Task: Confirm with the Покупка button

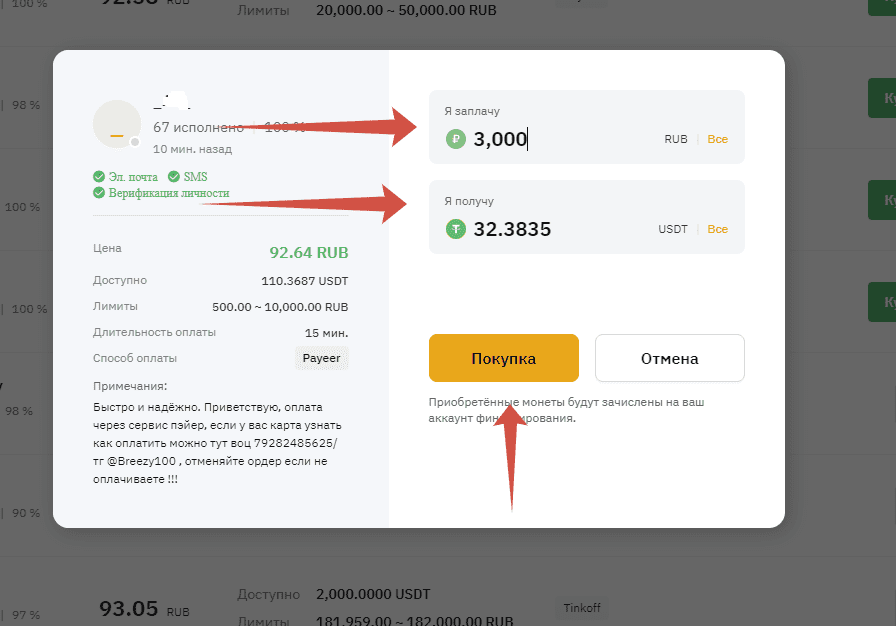Action: coord(503,358)
